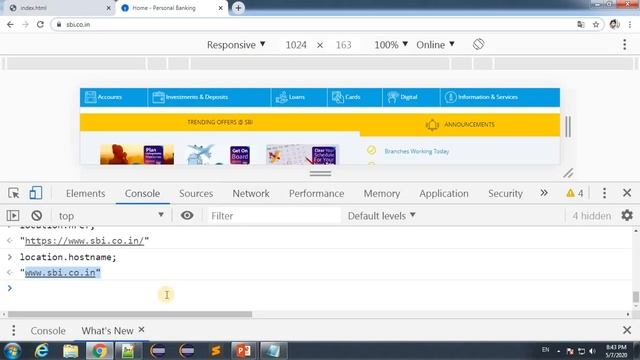Open console settings gear icon
640x360 pixels.
click(x=627, y=215)
